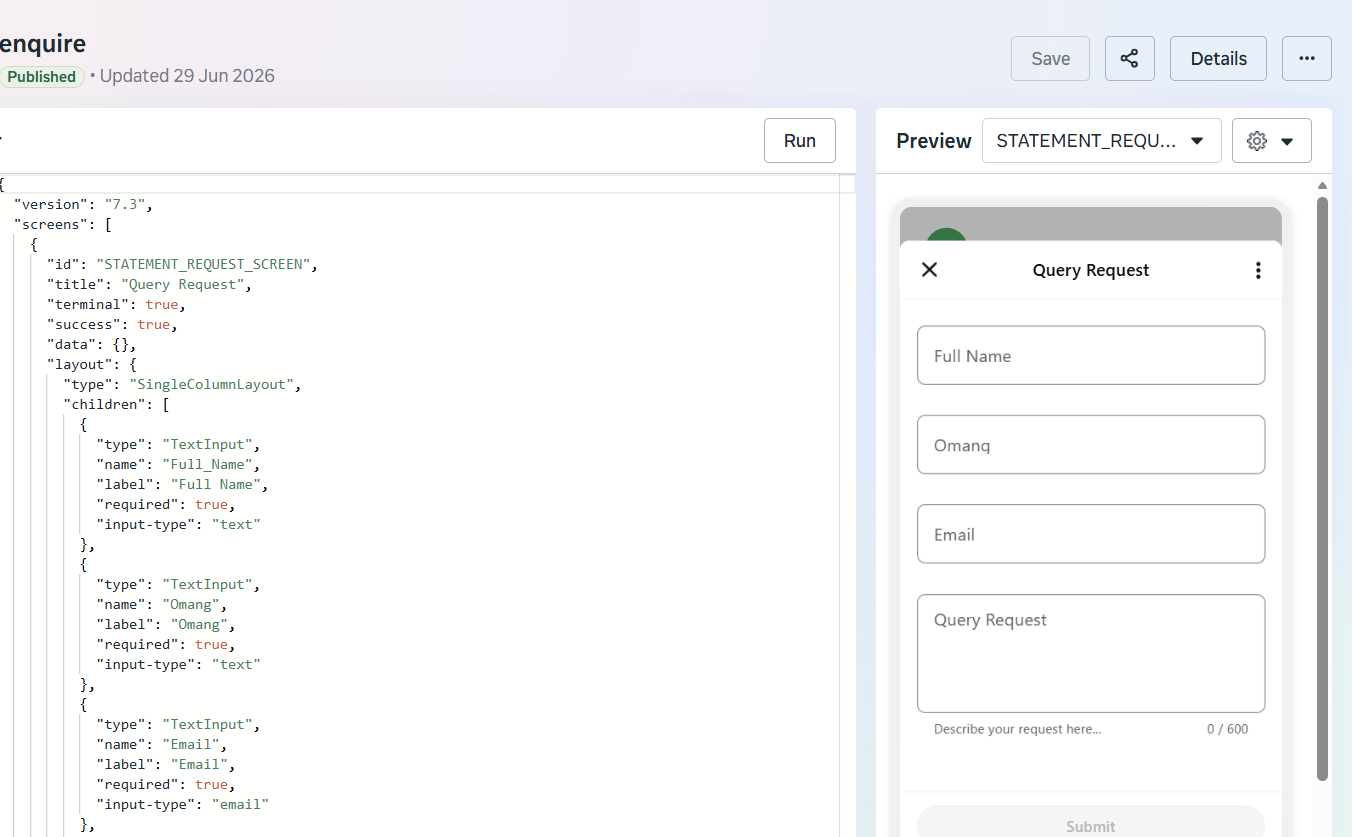Click the "title": "Query Request" code line
Image resolution: width=1352 pixels, height=837 pixels.
(148, 284)
